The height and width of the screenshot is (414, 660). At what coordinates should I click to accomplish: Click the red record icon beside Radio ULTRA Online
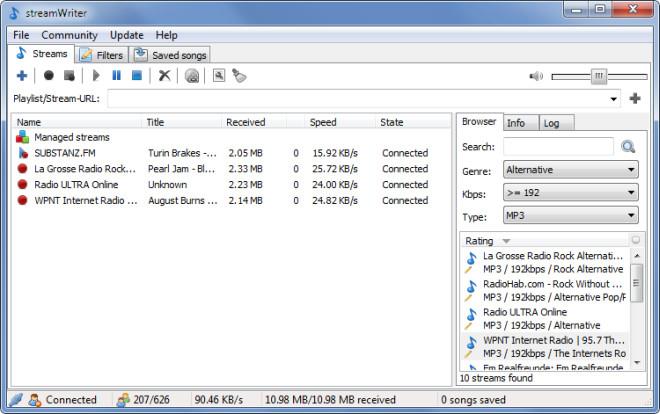(22, 184)
